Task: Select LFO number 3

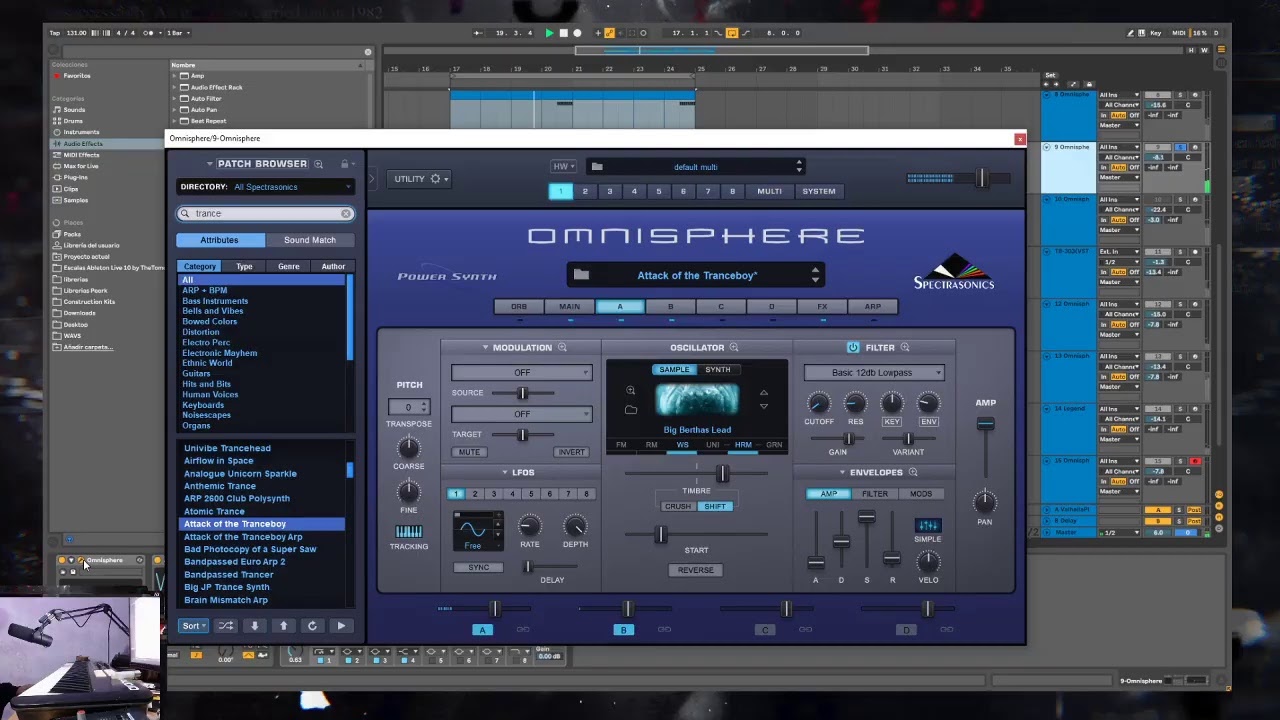Action: tap(493, 494)
